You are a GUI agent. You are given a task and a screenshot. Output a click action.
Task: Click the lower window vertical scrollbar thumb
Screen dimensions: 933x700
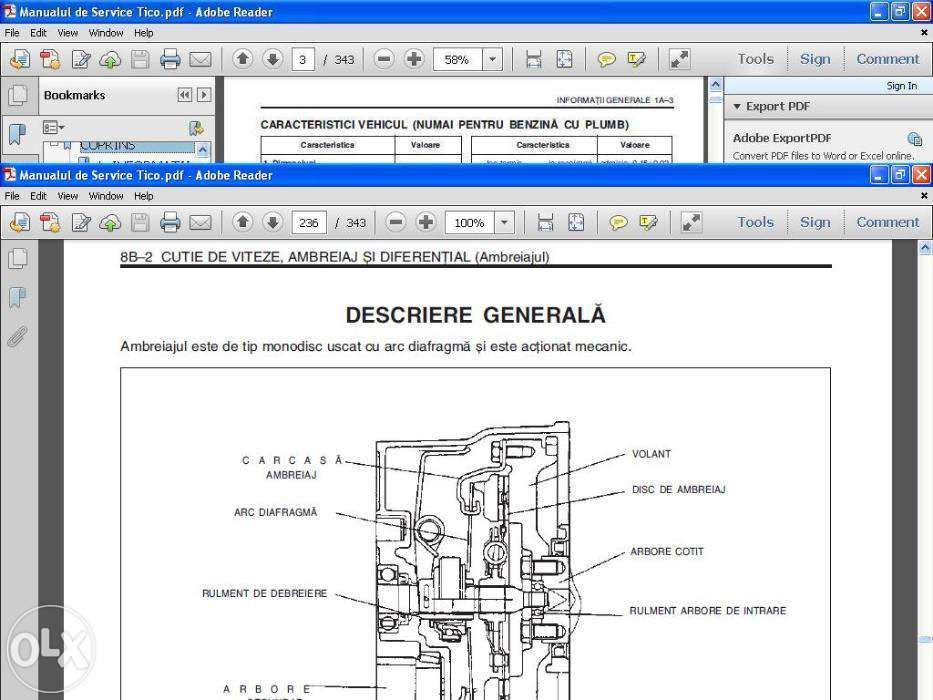pyautogui.click(x=925, y=639)
